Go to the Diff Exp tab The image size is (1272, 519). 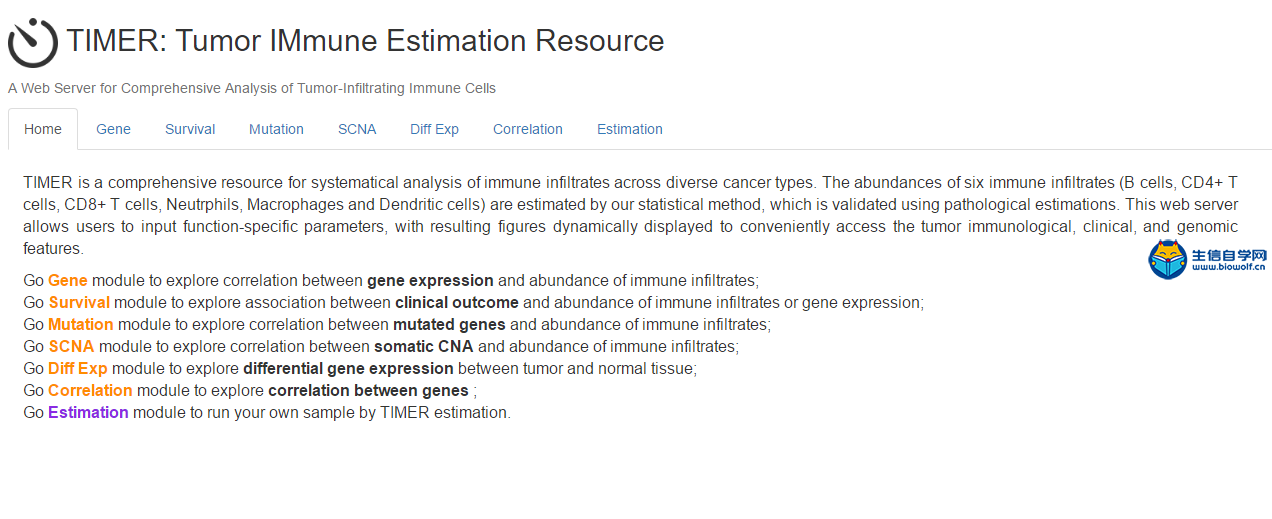point(434,129)
